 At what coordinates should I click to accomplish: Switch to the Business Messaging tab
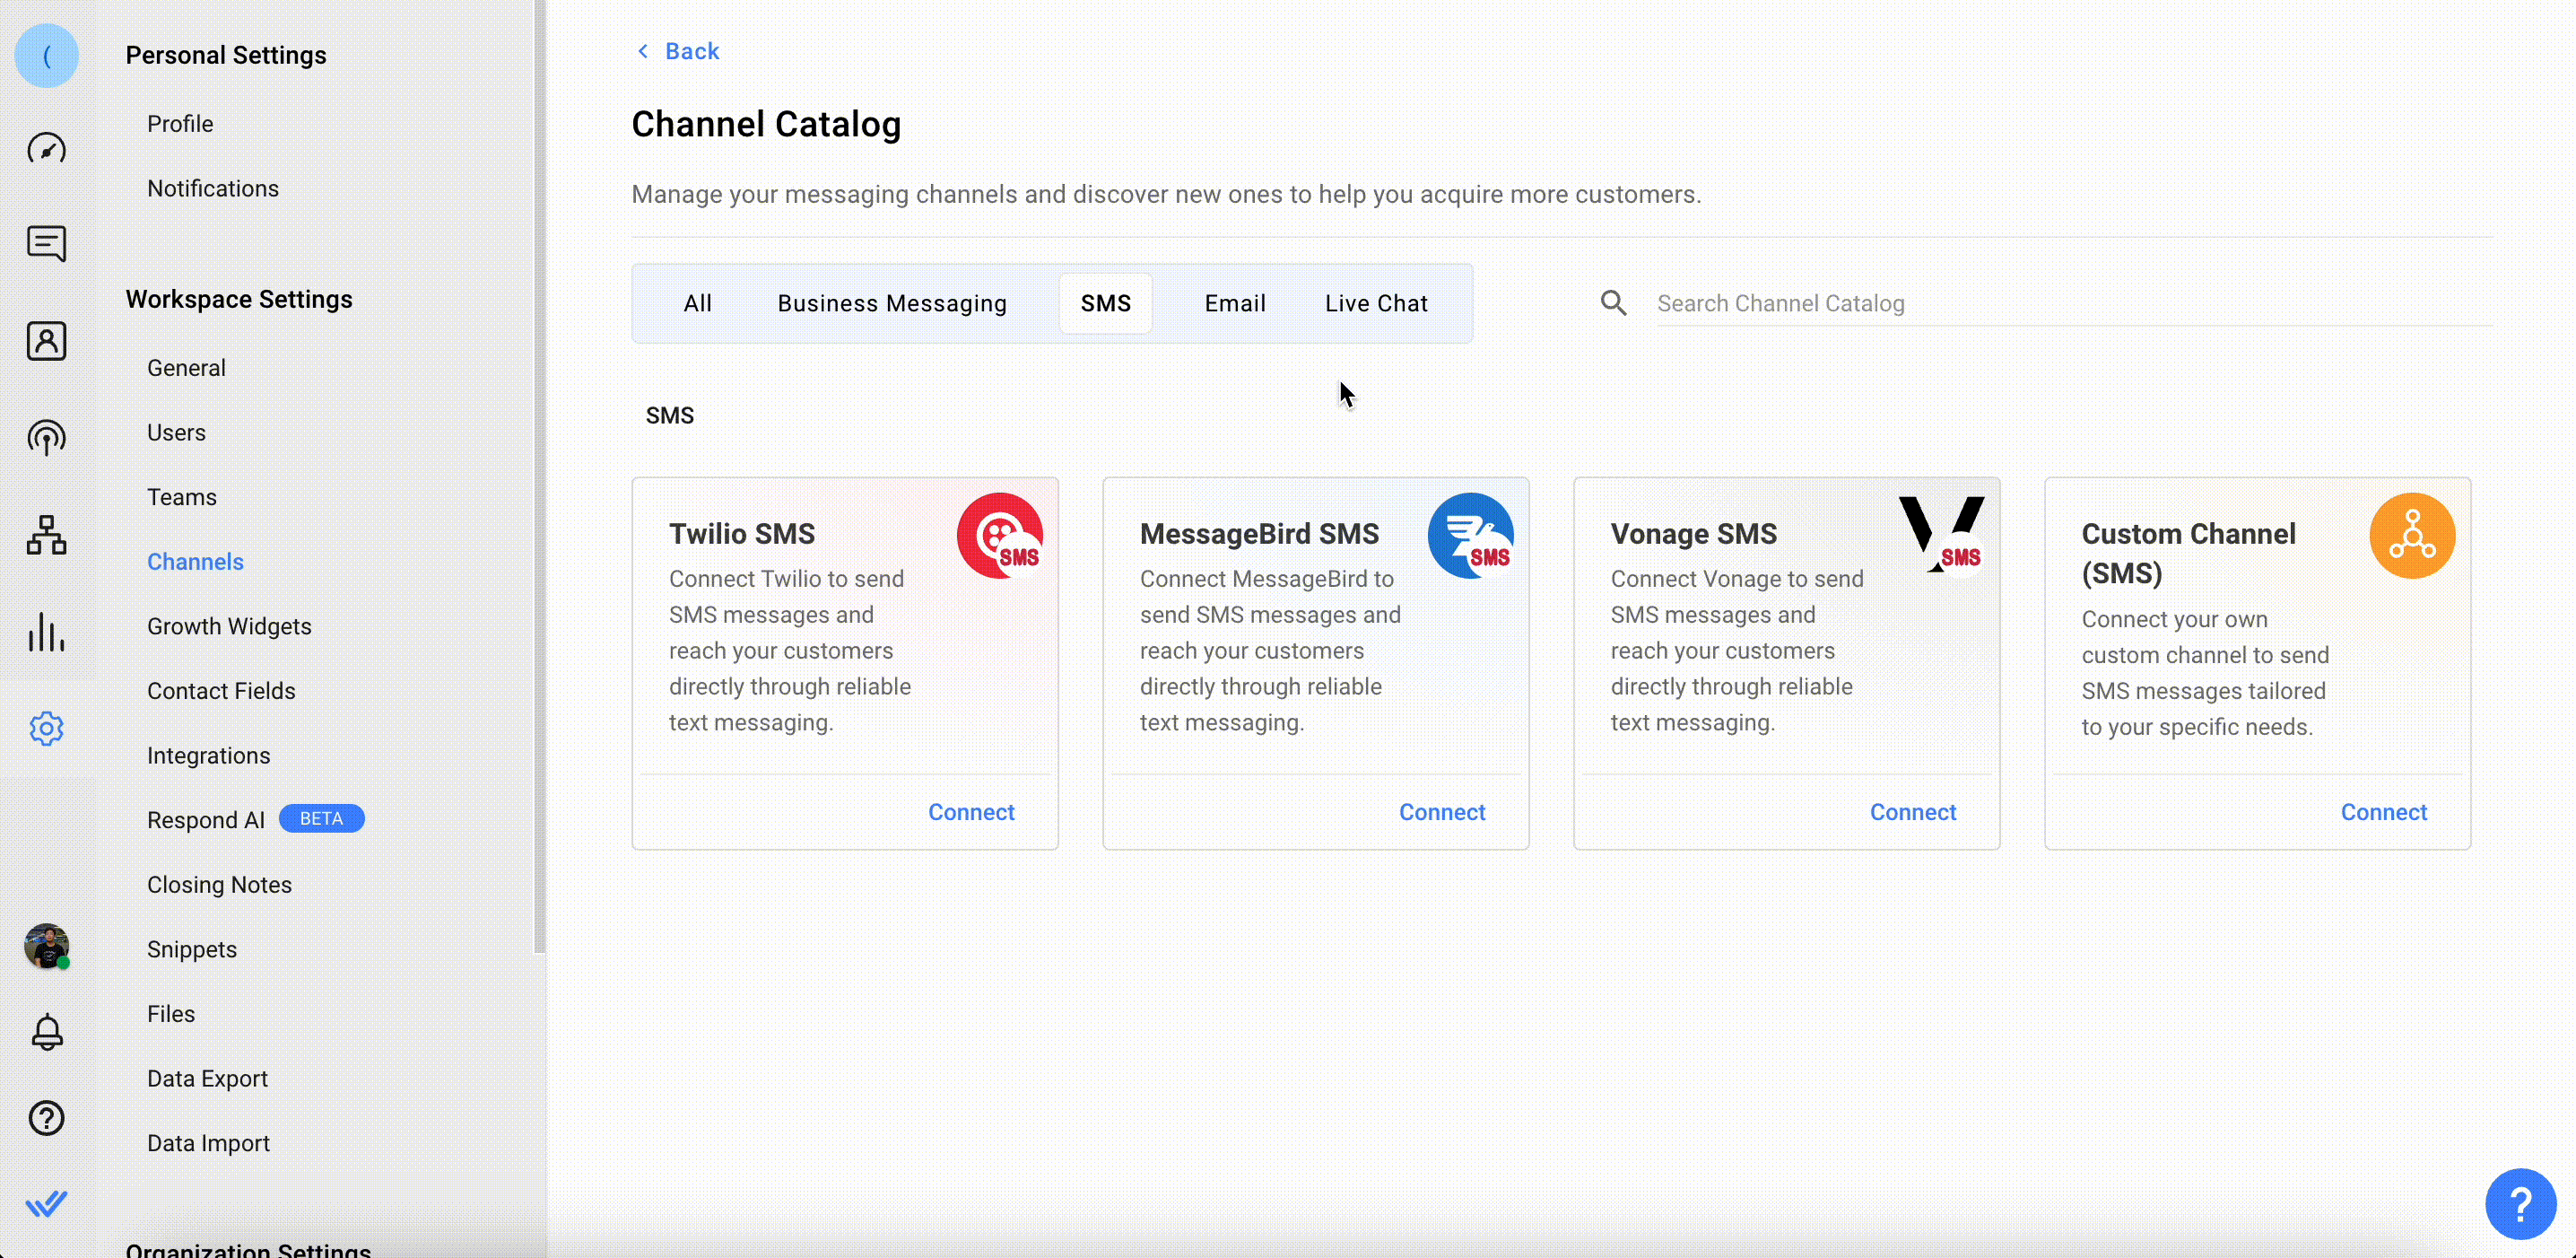pyautogui.click(x=891, y=303)
